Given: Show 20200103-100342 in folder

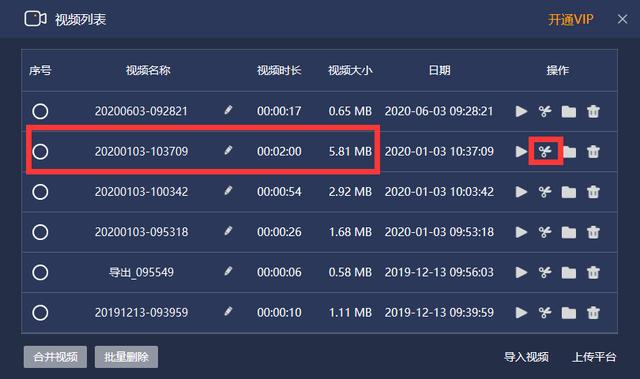Looking at the screenshot, I should 569,192.
